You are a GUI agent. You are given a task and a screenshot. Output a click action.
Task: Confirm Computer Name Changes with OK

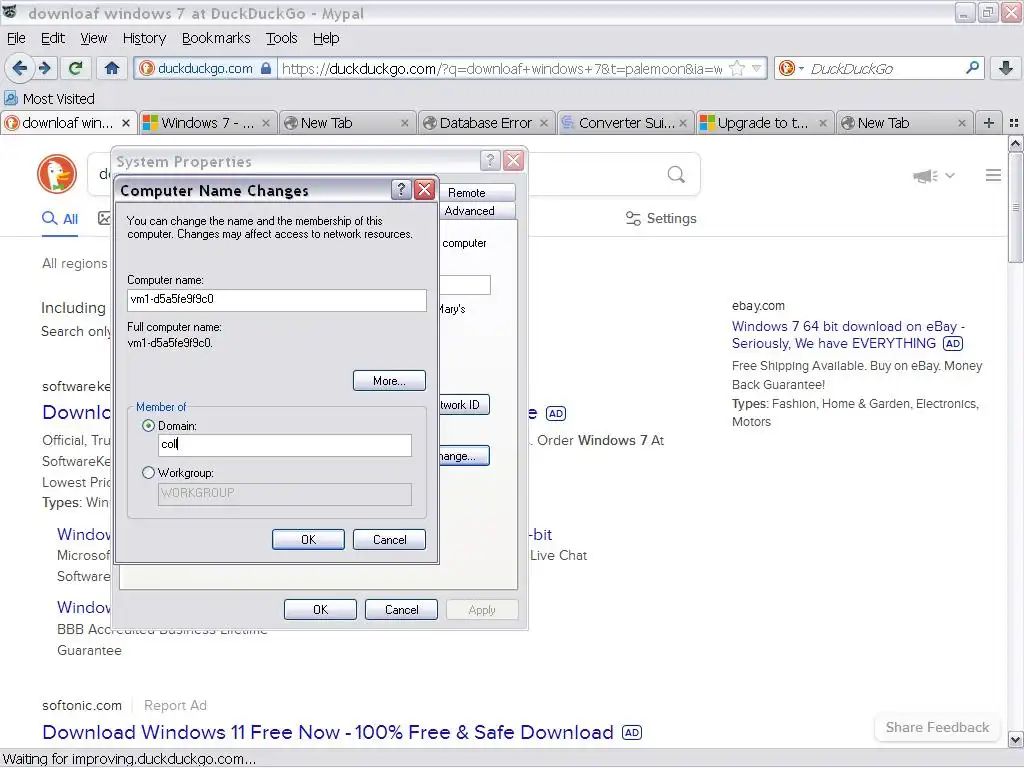click(x=308, y=539)
